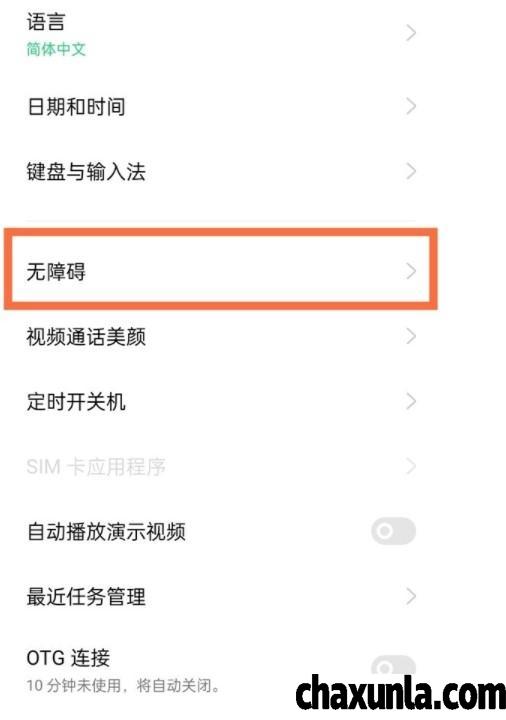Tap the arrow in the 无障碍 row
Viewport: 506px width, 720px height.
411,271
